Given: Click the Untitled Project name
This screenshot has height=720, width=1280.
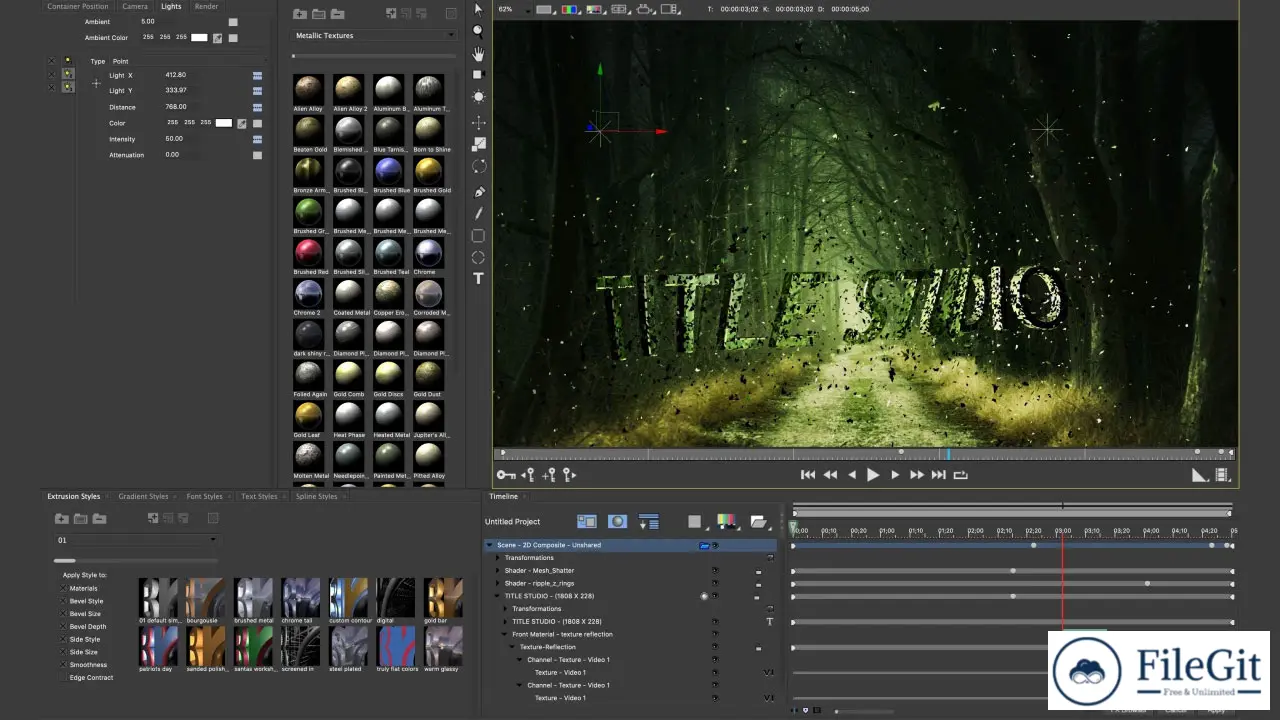Looking at the screenshot, I should 513,521.
